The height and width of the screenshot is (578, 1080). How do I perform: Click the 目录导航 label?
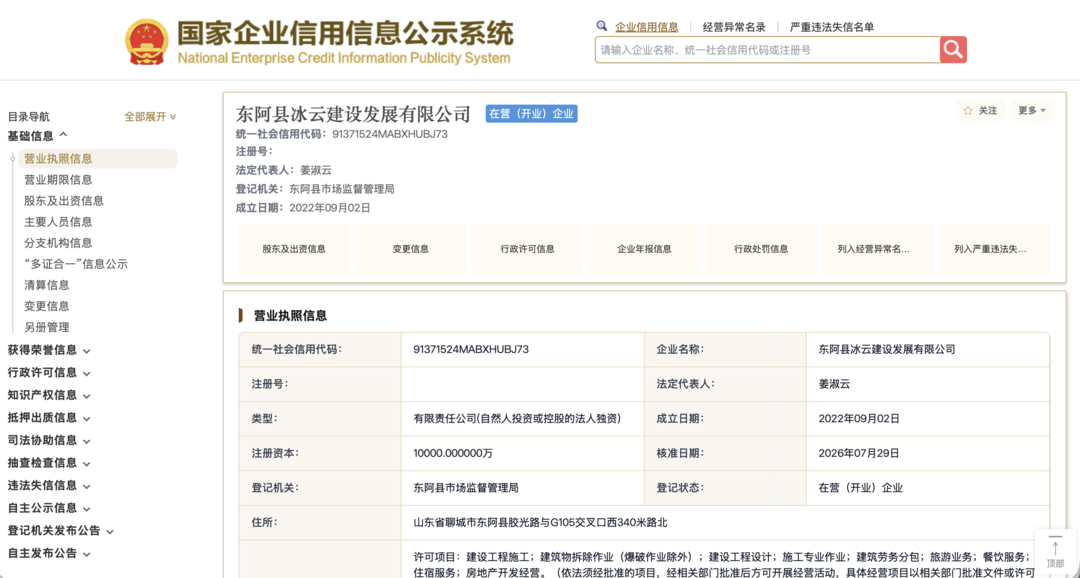coord(29,117)
